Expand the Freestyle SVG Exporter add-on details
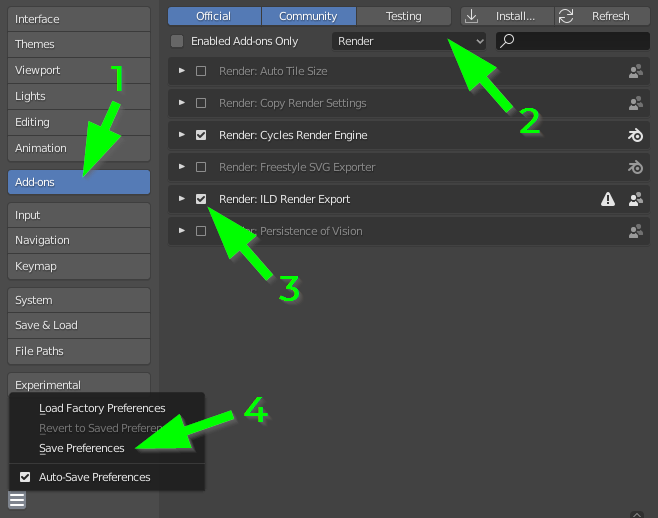 182,167
